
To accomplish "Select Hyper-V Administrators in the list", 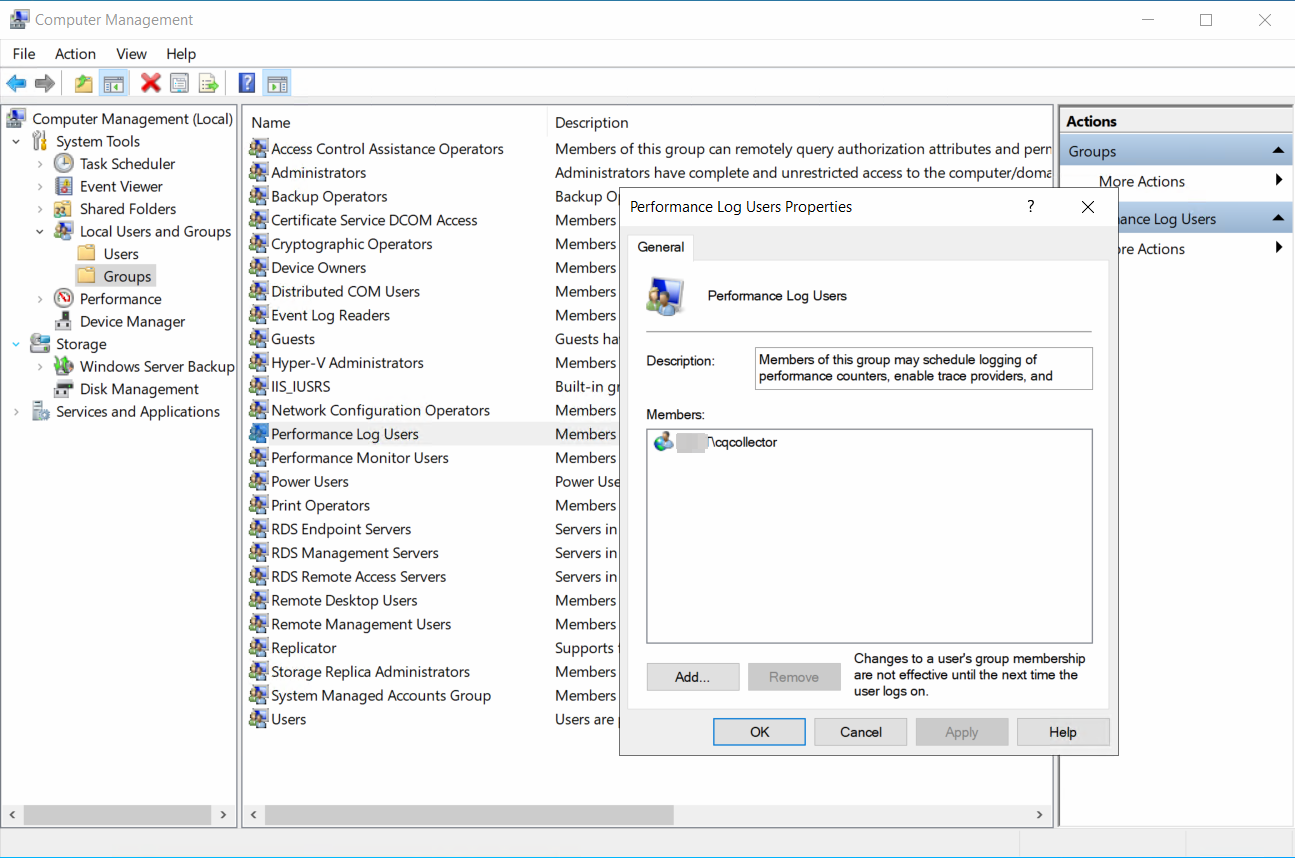I will pos(347,363).
